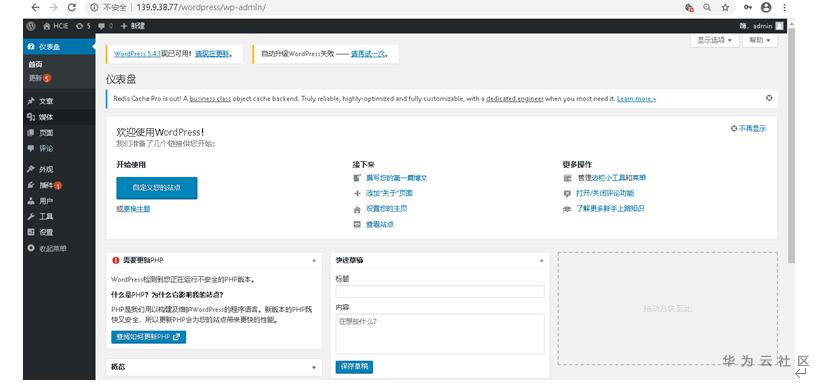Dismiss the Redis Cache Pro notice
The height and width of the screenshot is (383, 820).
[769, 98]
